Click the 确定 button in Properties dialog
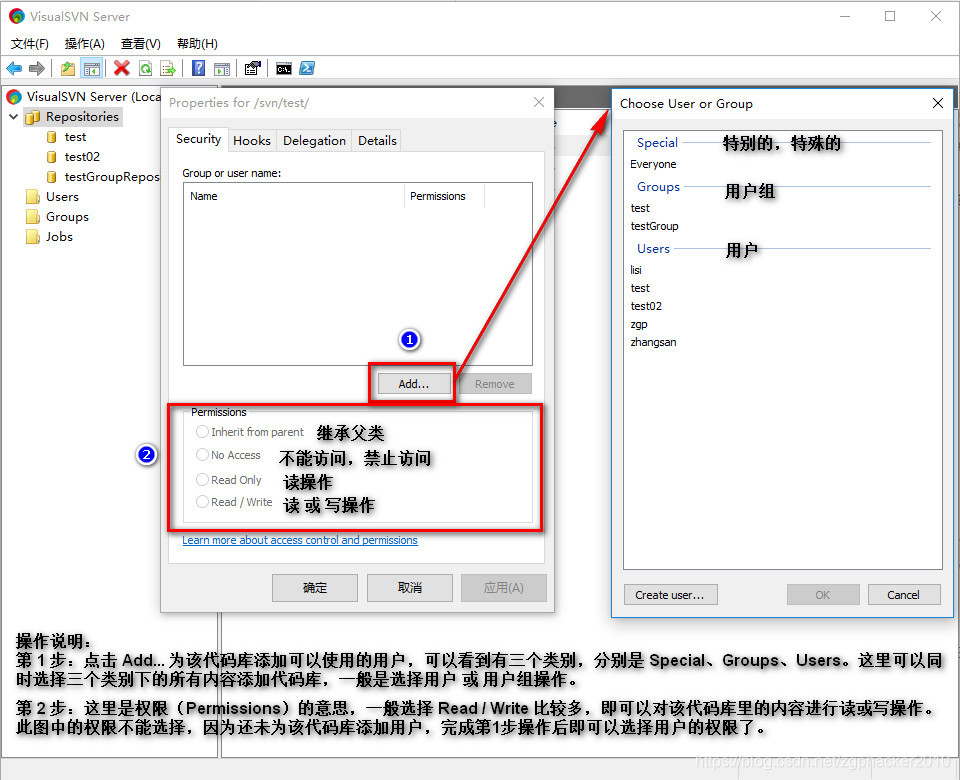Screen dimensions: 960x780 point(315,588)
